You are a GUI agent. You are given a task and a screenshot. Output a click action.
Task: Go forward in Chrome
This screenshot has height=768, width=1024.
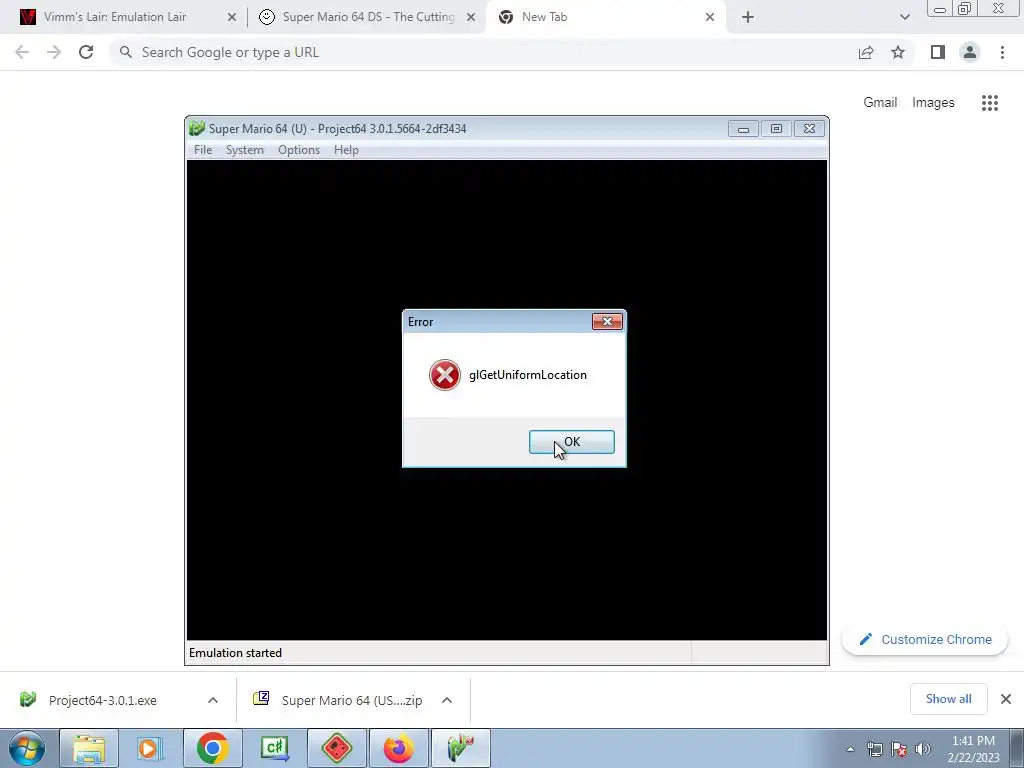[x=54, y=52]
